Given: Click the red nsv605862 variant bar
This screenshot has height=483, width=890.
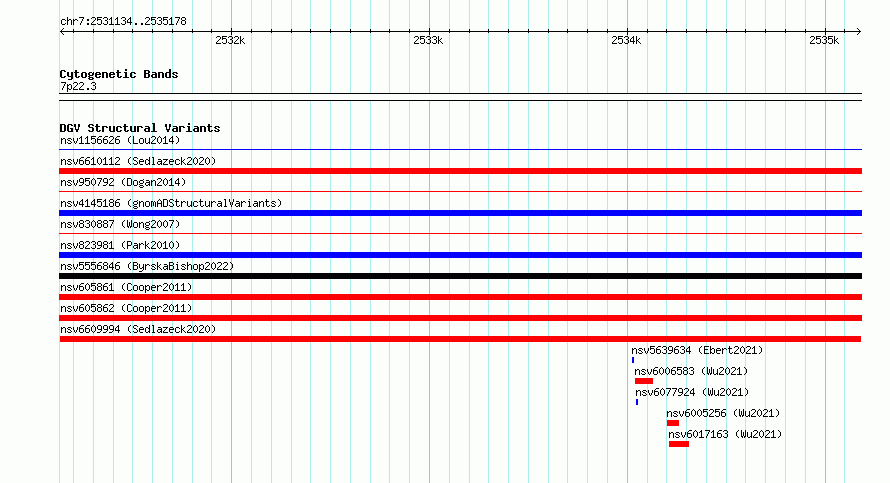Looking at the screenshot, I should 460,318.
